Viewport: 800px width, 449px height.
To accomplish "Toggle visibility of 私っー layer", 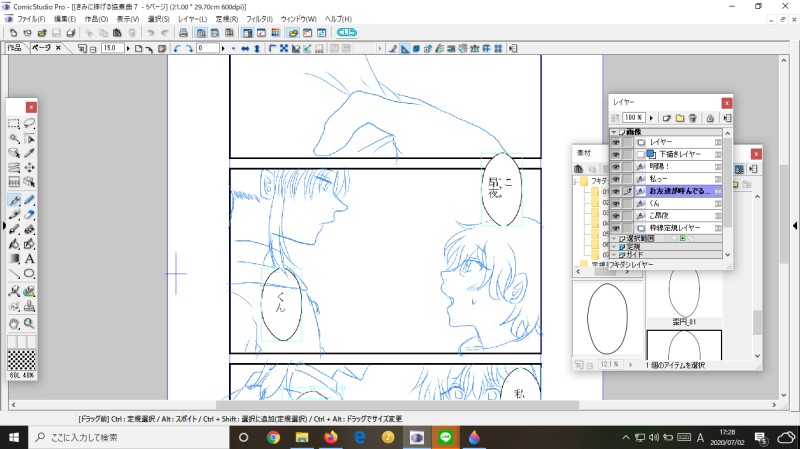I will coord(616,179).
